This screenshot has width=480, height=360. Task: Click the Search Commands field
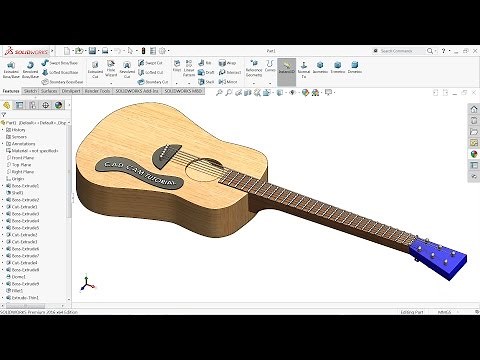pyautogui.click(x=399, y=51)
